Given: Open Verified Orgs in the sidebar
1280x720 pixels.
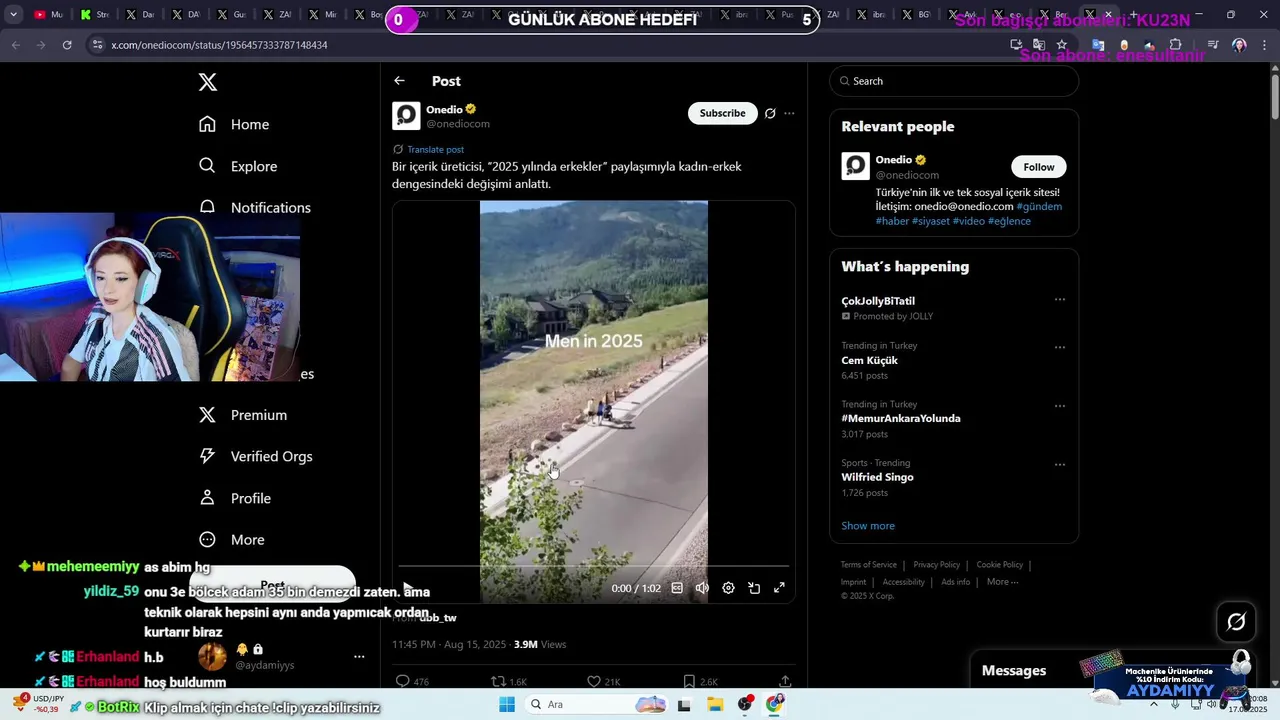Looking at the screenshot, I should point(256,456).
